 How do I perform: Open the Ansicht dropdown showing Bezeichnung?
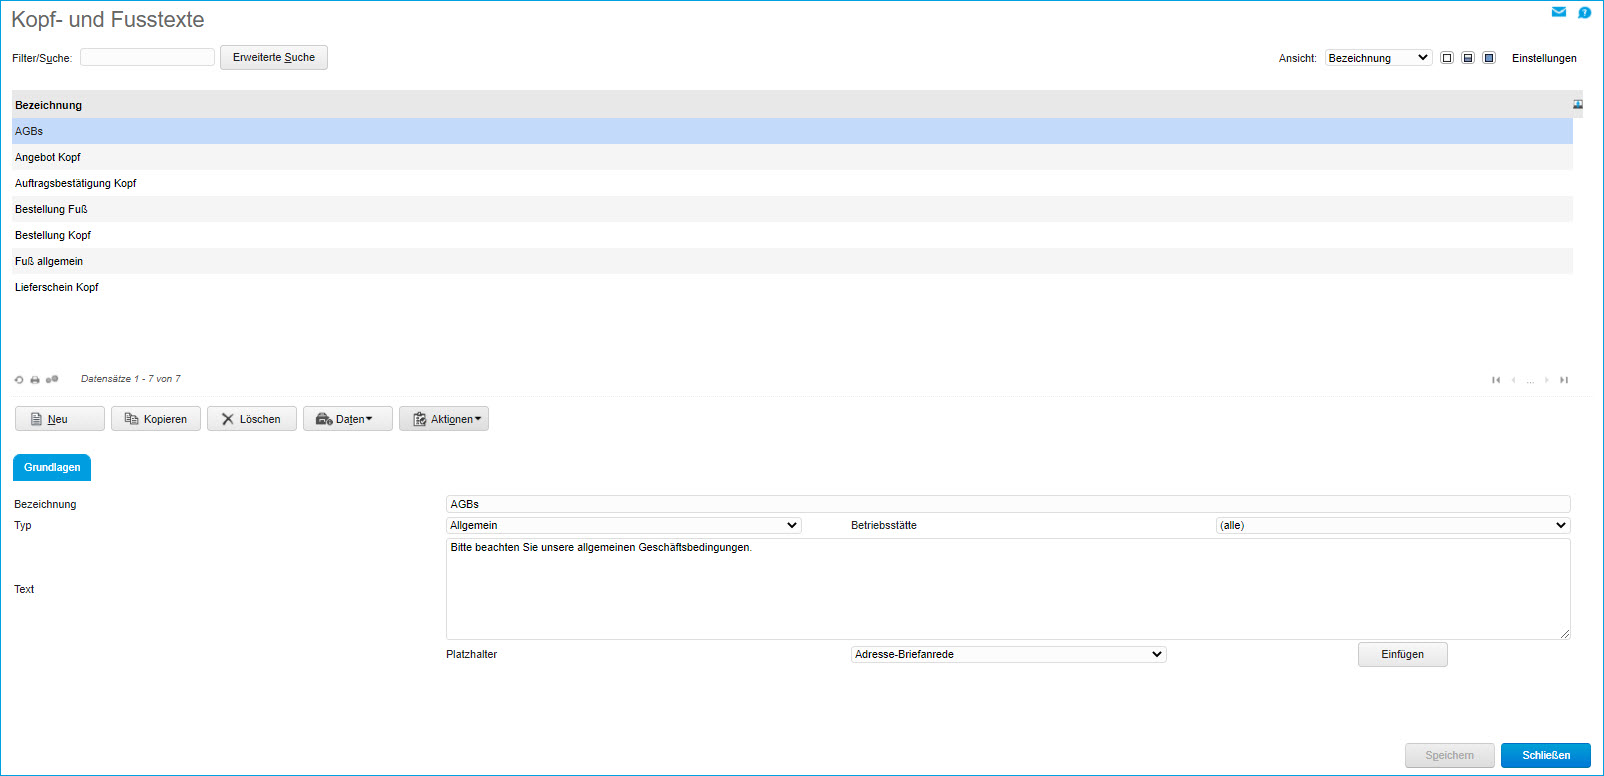[x=1378, y=58]
